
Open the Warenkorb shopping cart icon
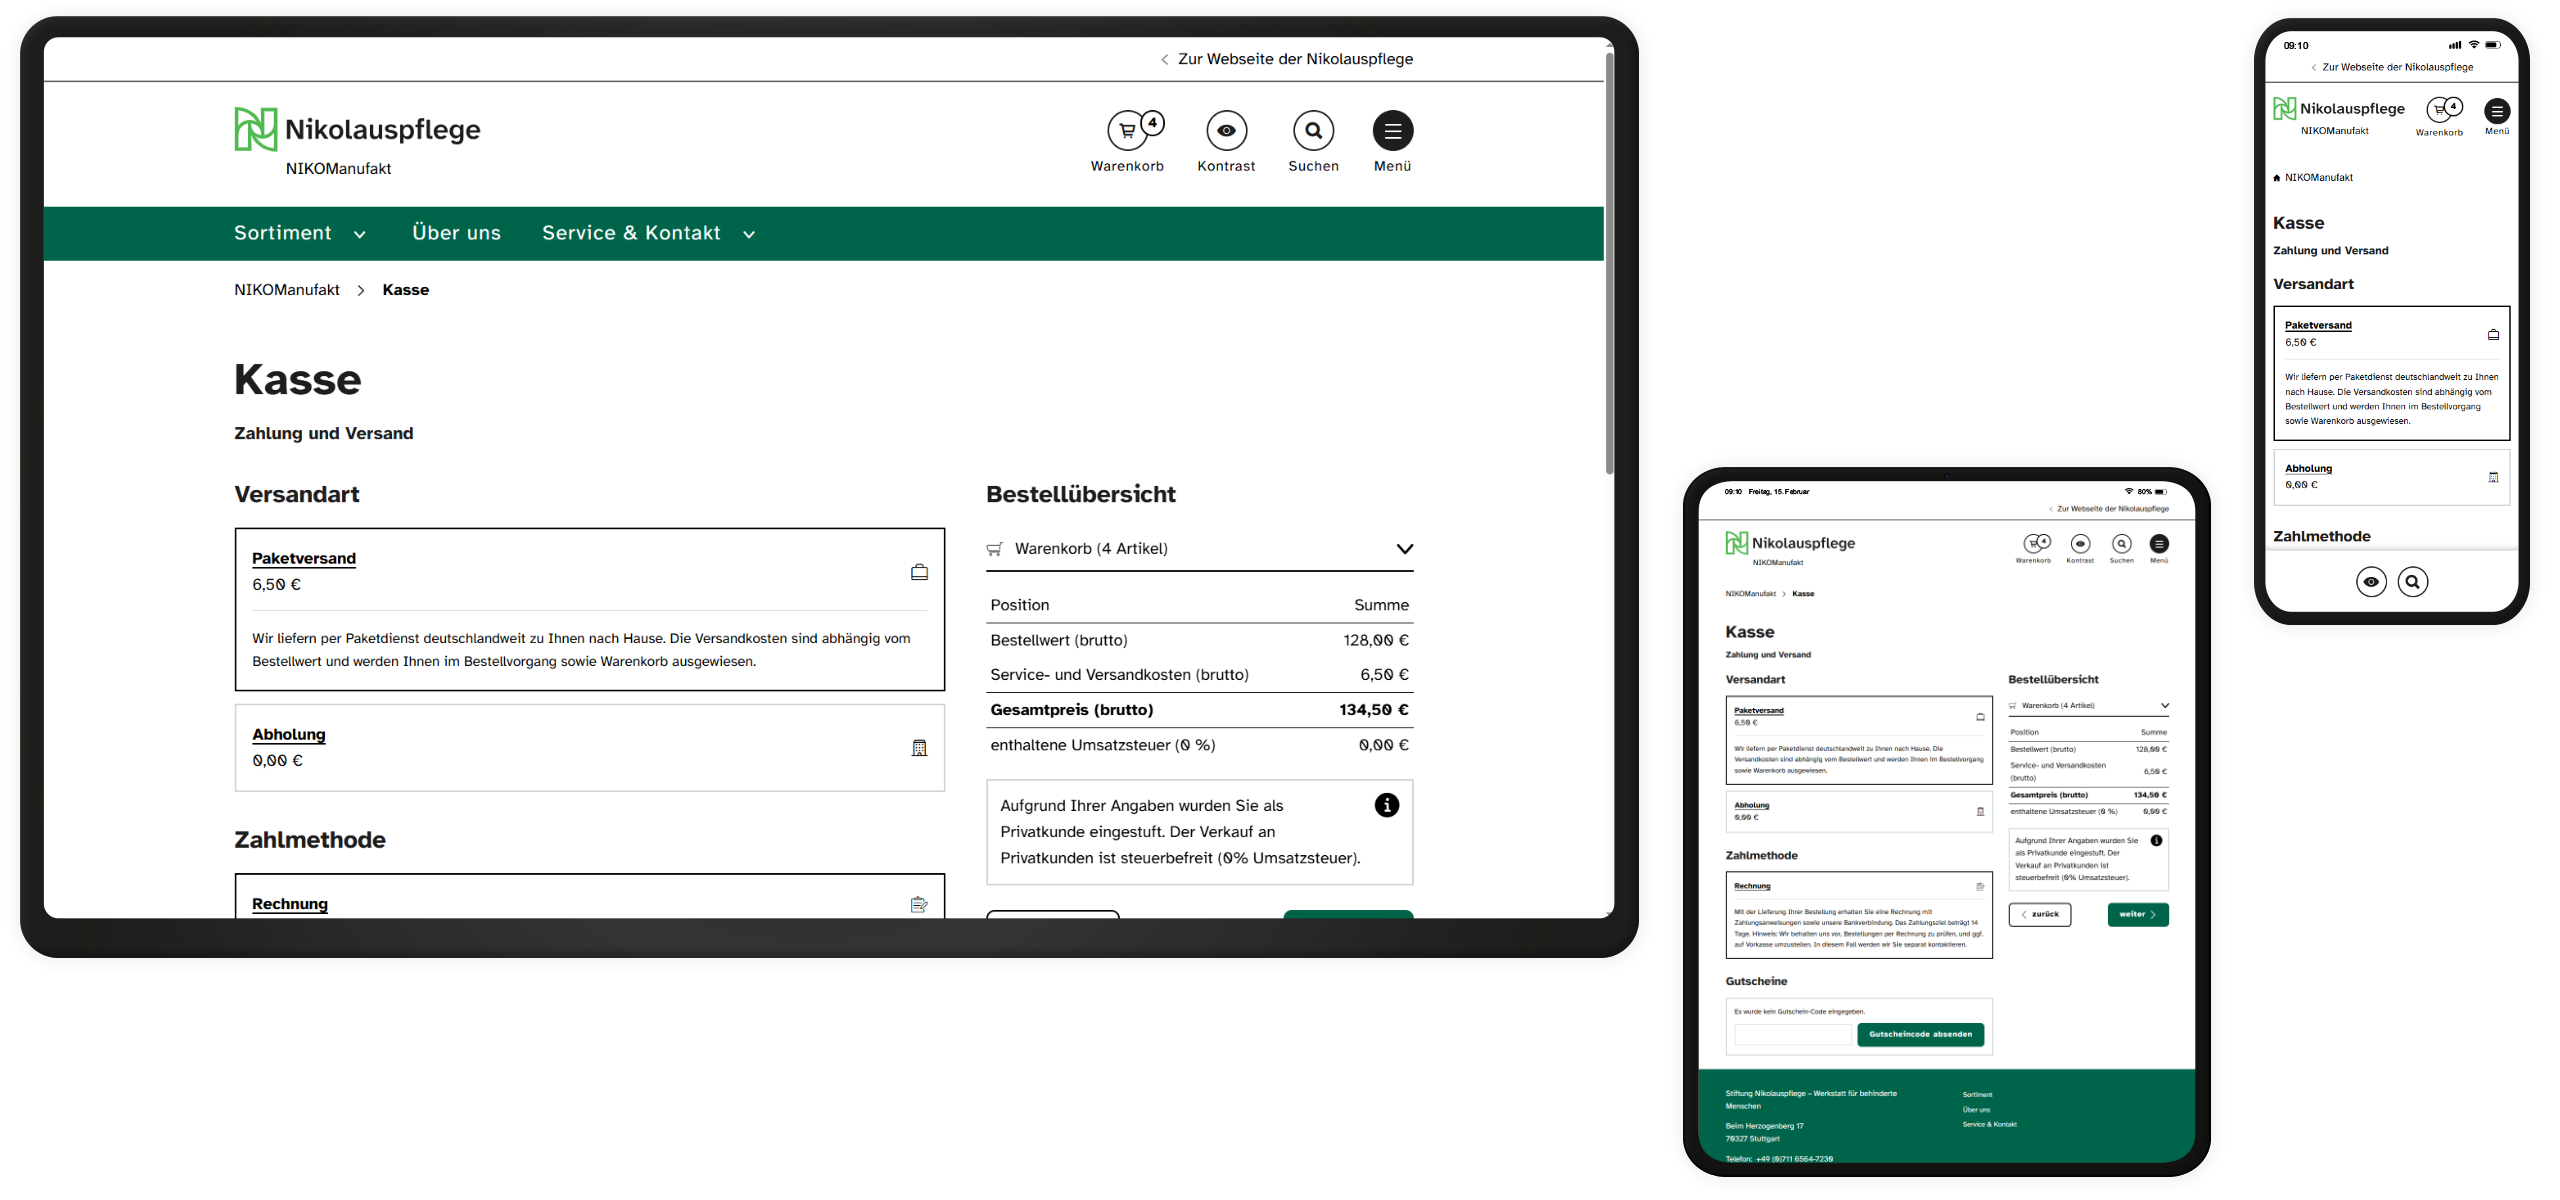coord(1128,130)
